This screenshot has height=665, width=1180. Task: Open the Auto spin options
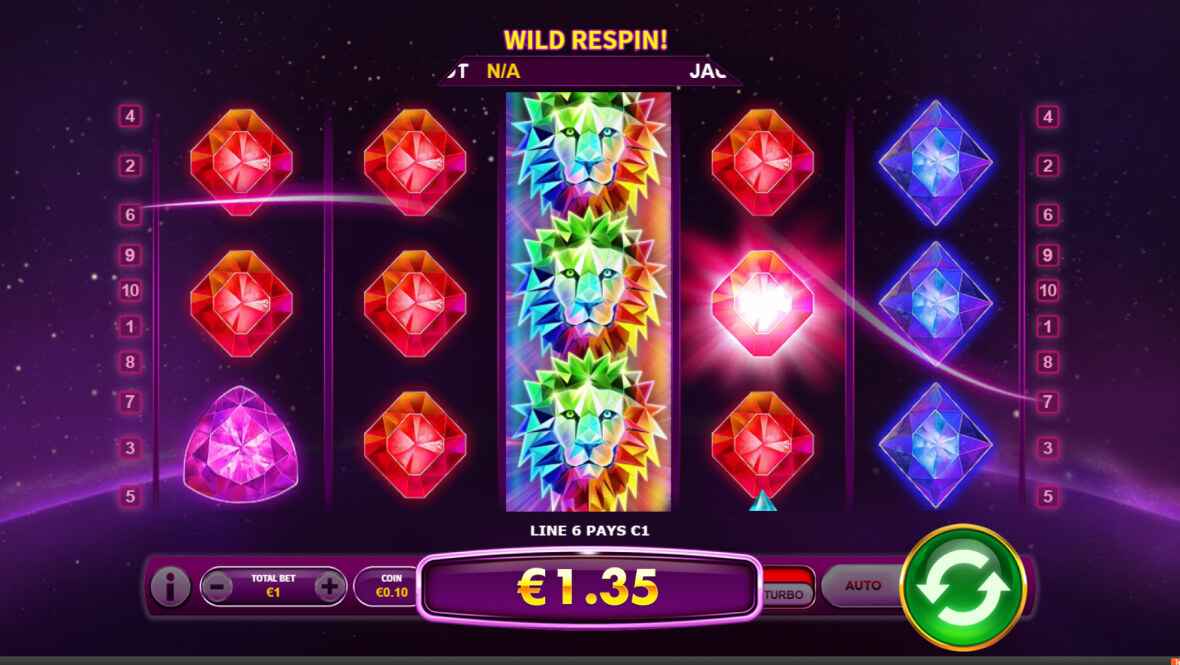click(x=862, y=585)
